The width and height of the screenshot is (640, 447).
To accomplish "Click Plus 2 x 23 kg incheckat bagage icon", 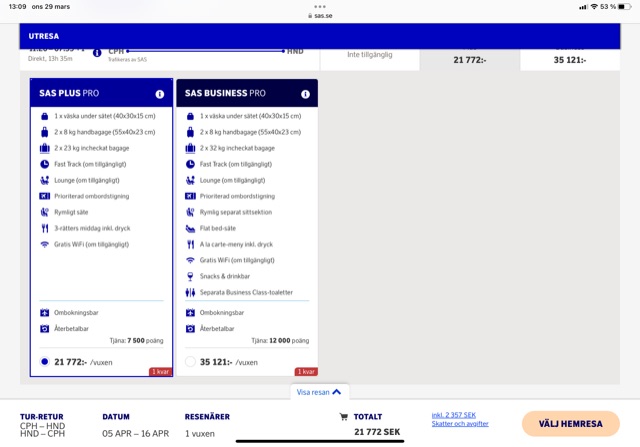I will click(x=44, y=148).
